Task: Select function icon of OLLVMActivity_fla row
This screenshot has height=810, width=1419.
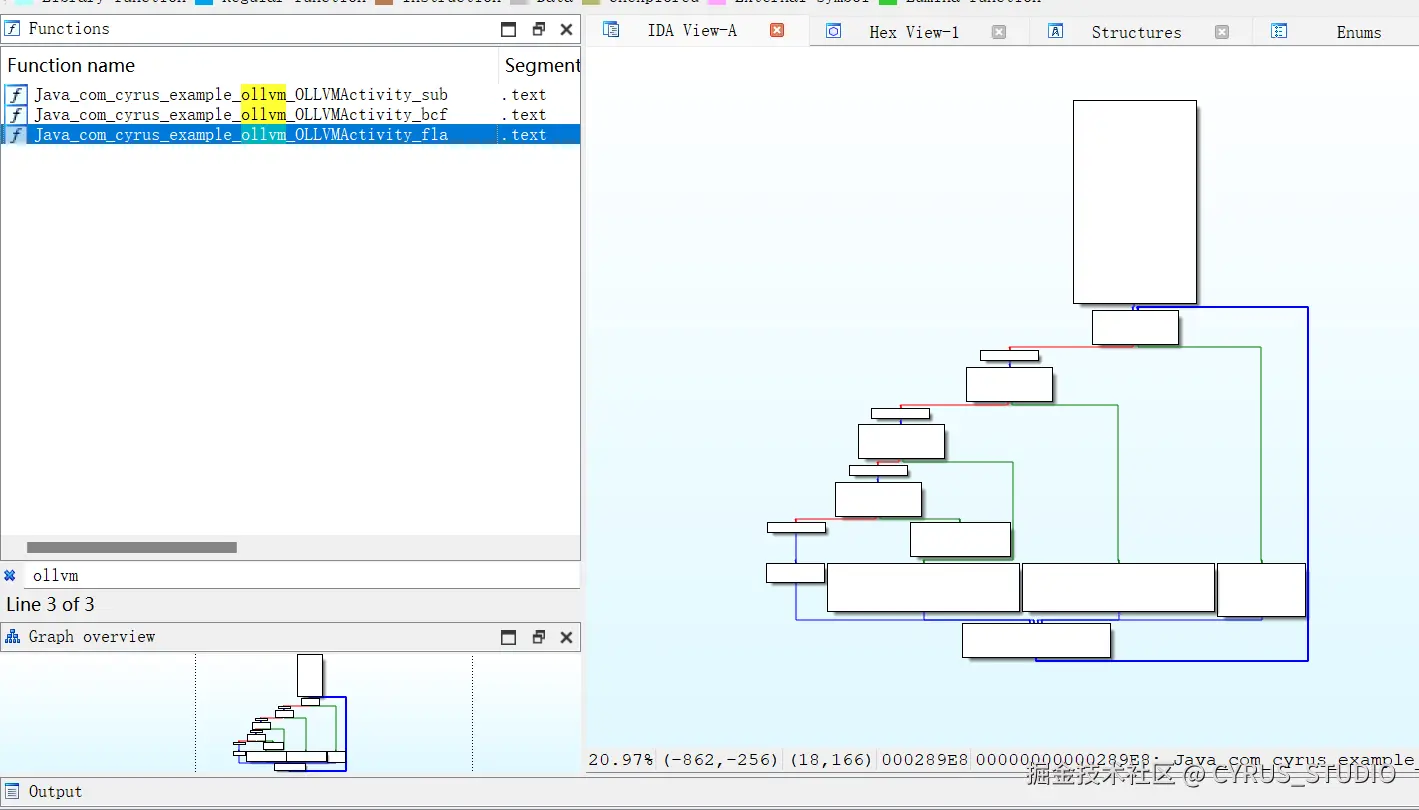Action: coord(16,135)
